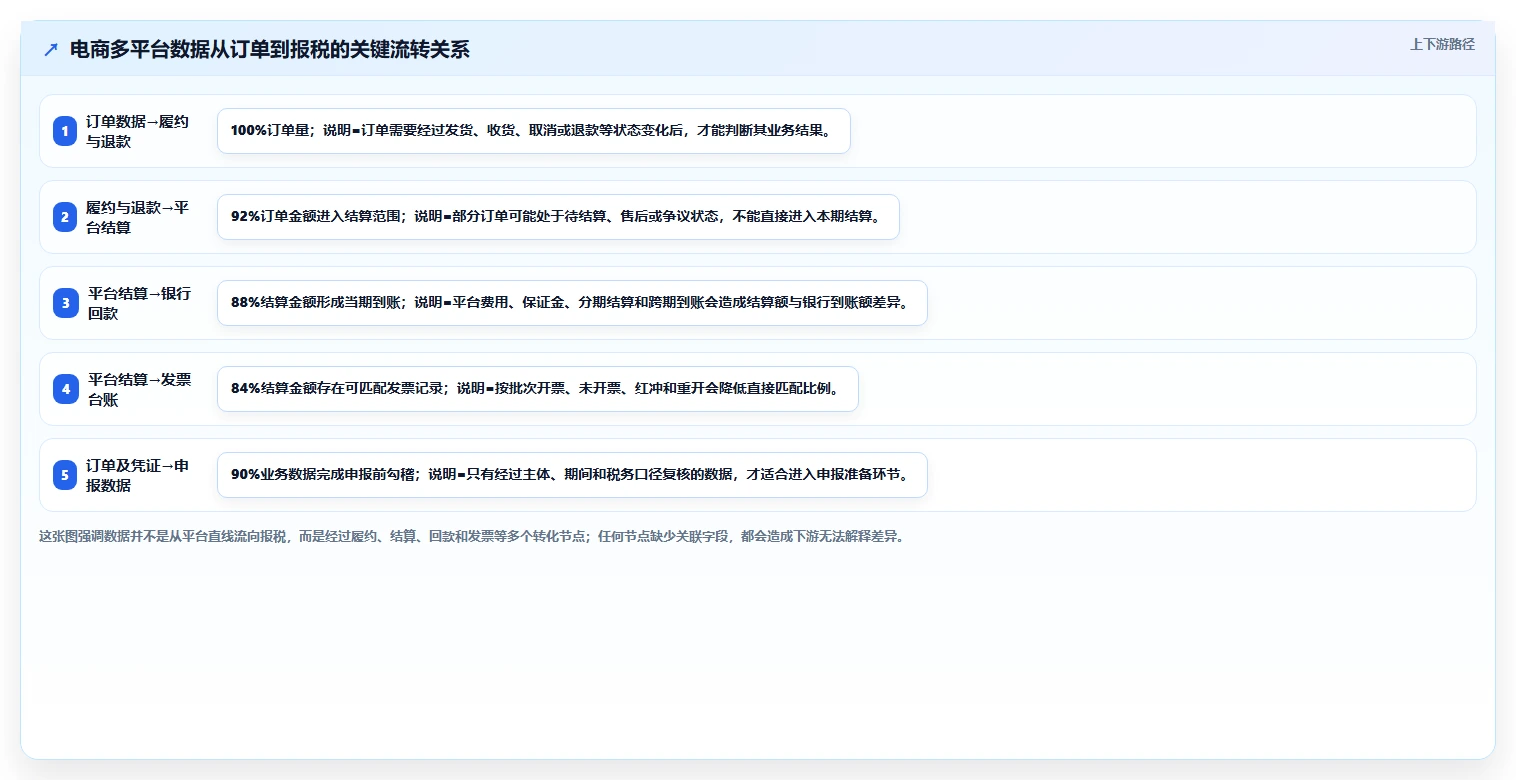
Task: Click the blue step badge 3
Action: pos(65,303)
